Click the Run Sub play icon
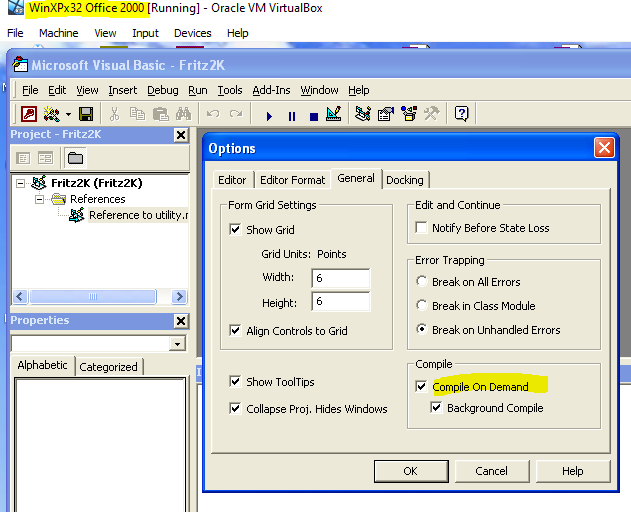Viewport: 631px width, 512px height. tap(269, 116)
